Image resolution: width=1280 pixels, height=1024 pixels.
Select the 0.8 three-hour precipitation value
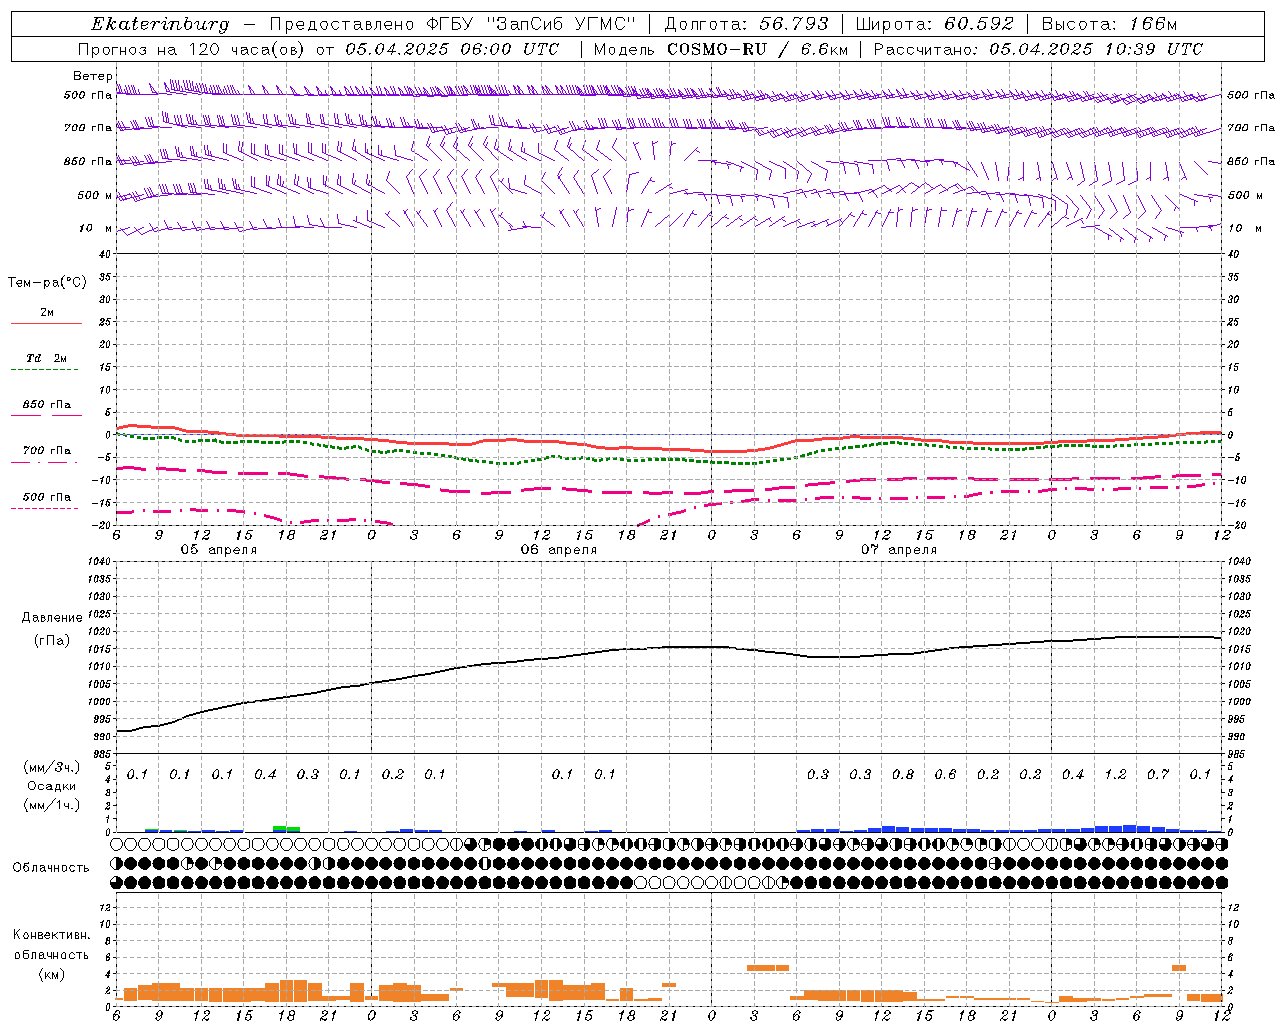[x=903, y=774]
